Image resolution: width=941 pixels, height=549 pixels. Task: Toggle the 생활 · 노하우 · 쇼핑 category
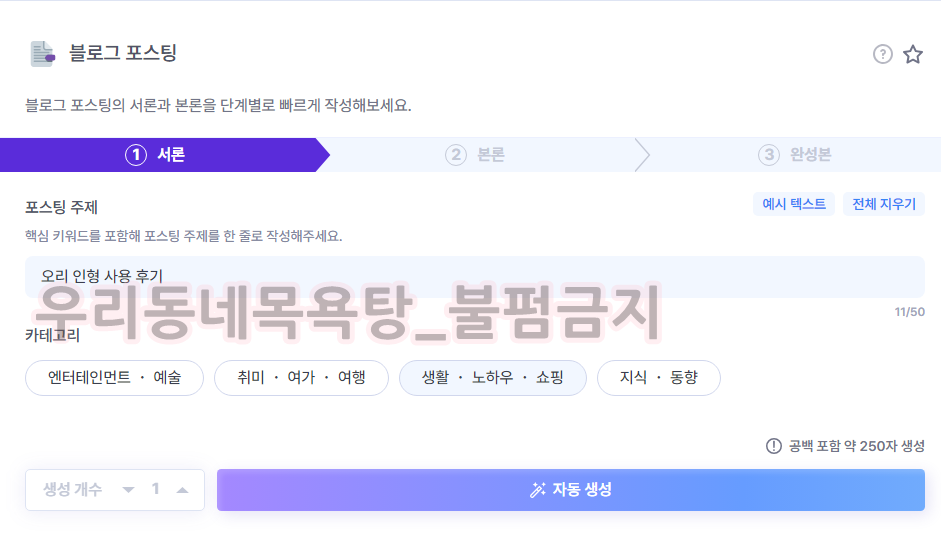492,378
